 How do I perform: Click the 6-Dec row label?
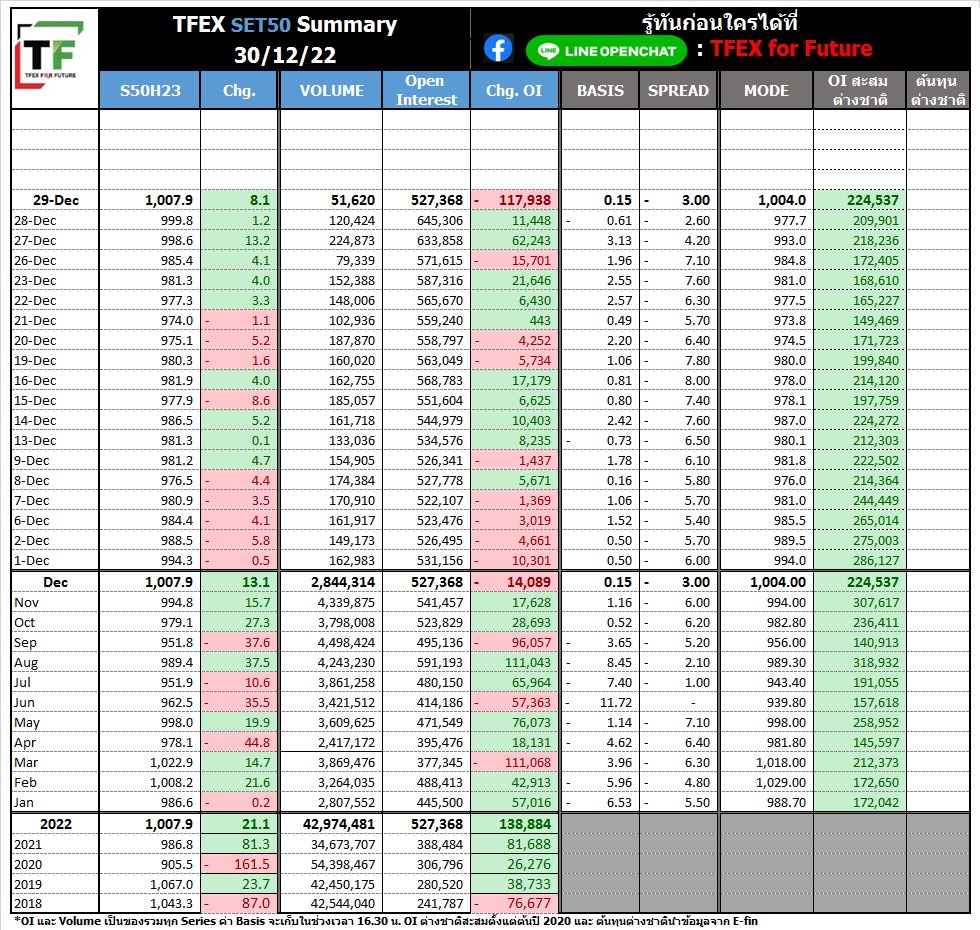coord(32,521)
